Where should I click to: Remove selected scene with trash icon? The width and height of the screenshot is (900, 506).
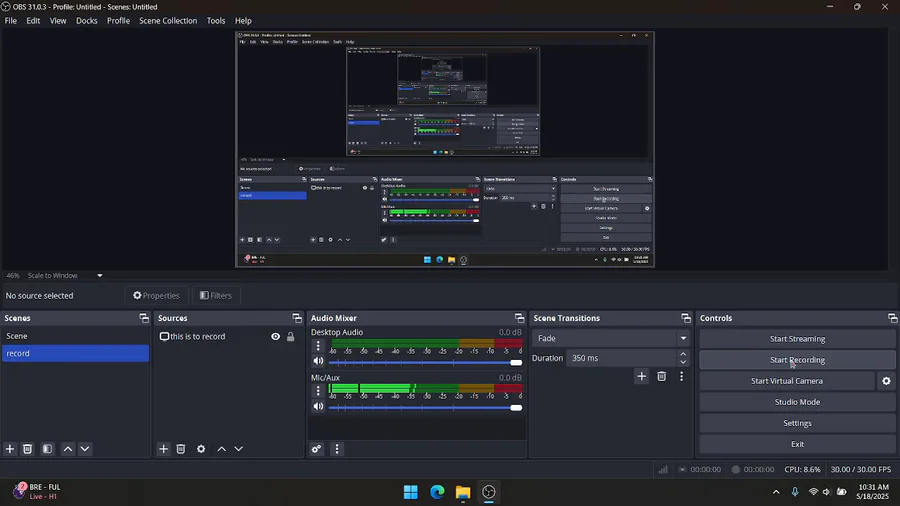pos(28,449)
